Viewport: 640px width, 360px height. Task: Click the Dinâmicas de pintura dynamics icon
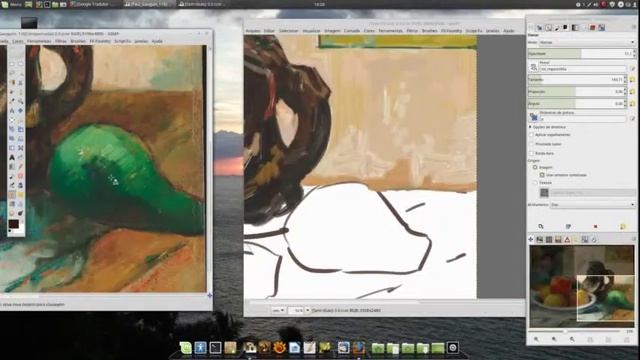(x=533, y=117)
